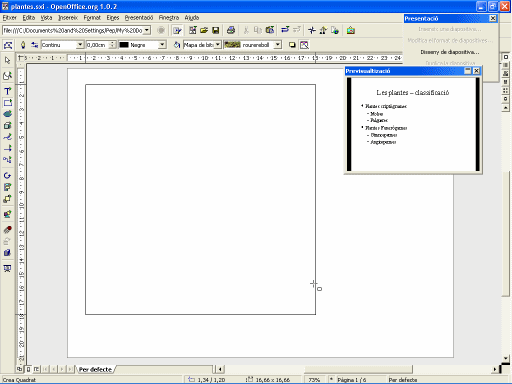Screen dimensions: 512x384
Task: Click the horizontal scrollbar bar at bottom
Action: [x=358, y=369]
